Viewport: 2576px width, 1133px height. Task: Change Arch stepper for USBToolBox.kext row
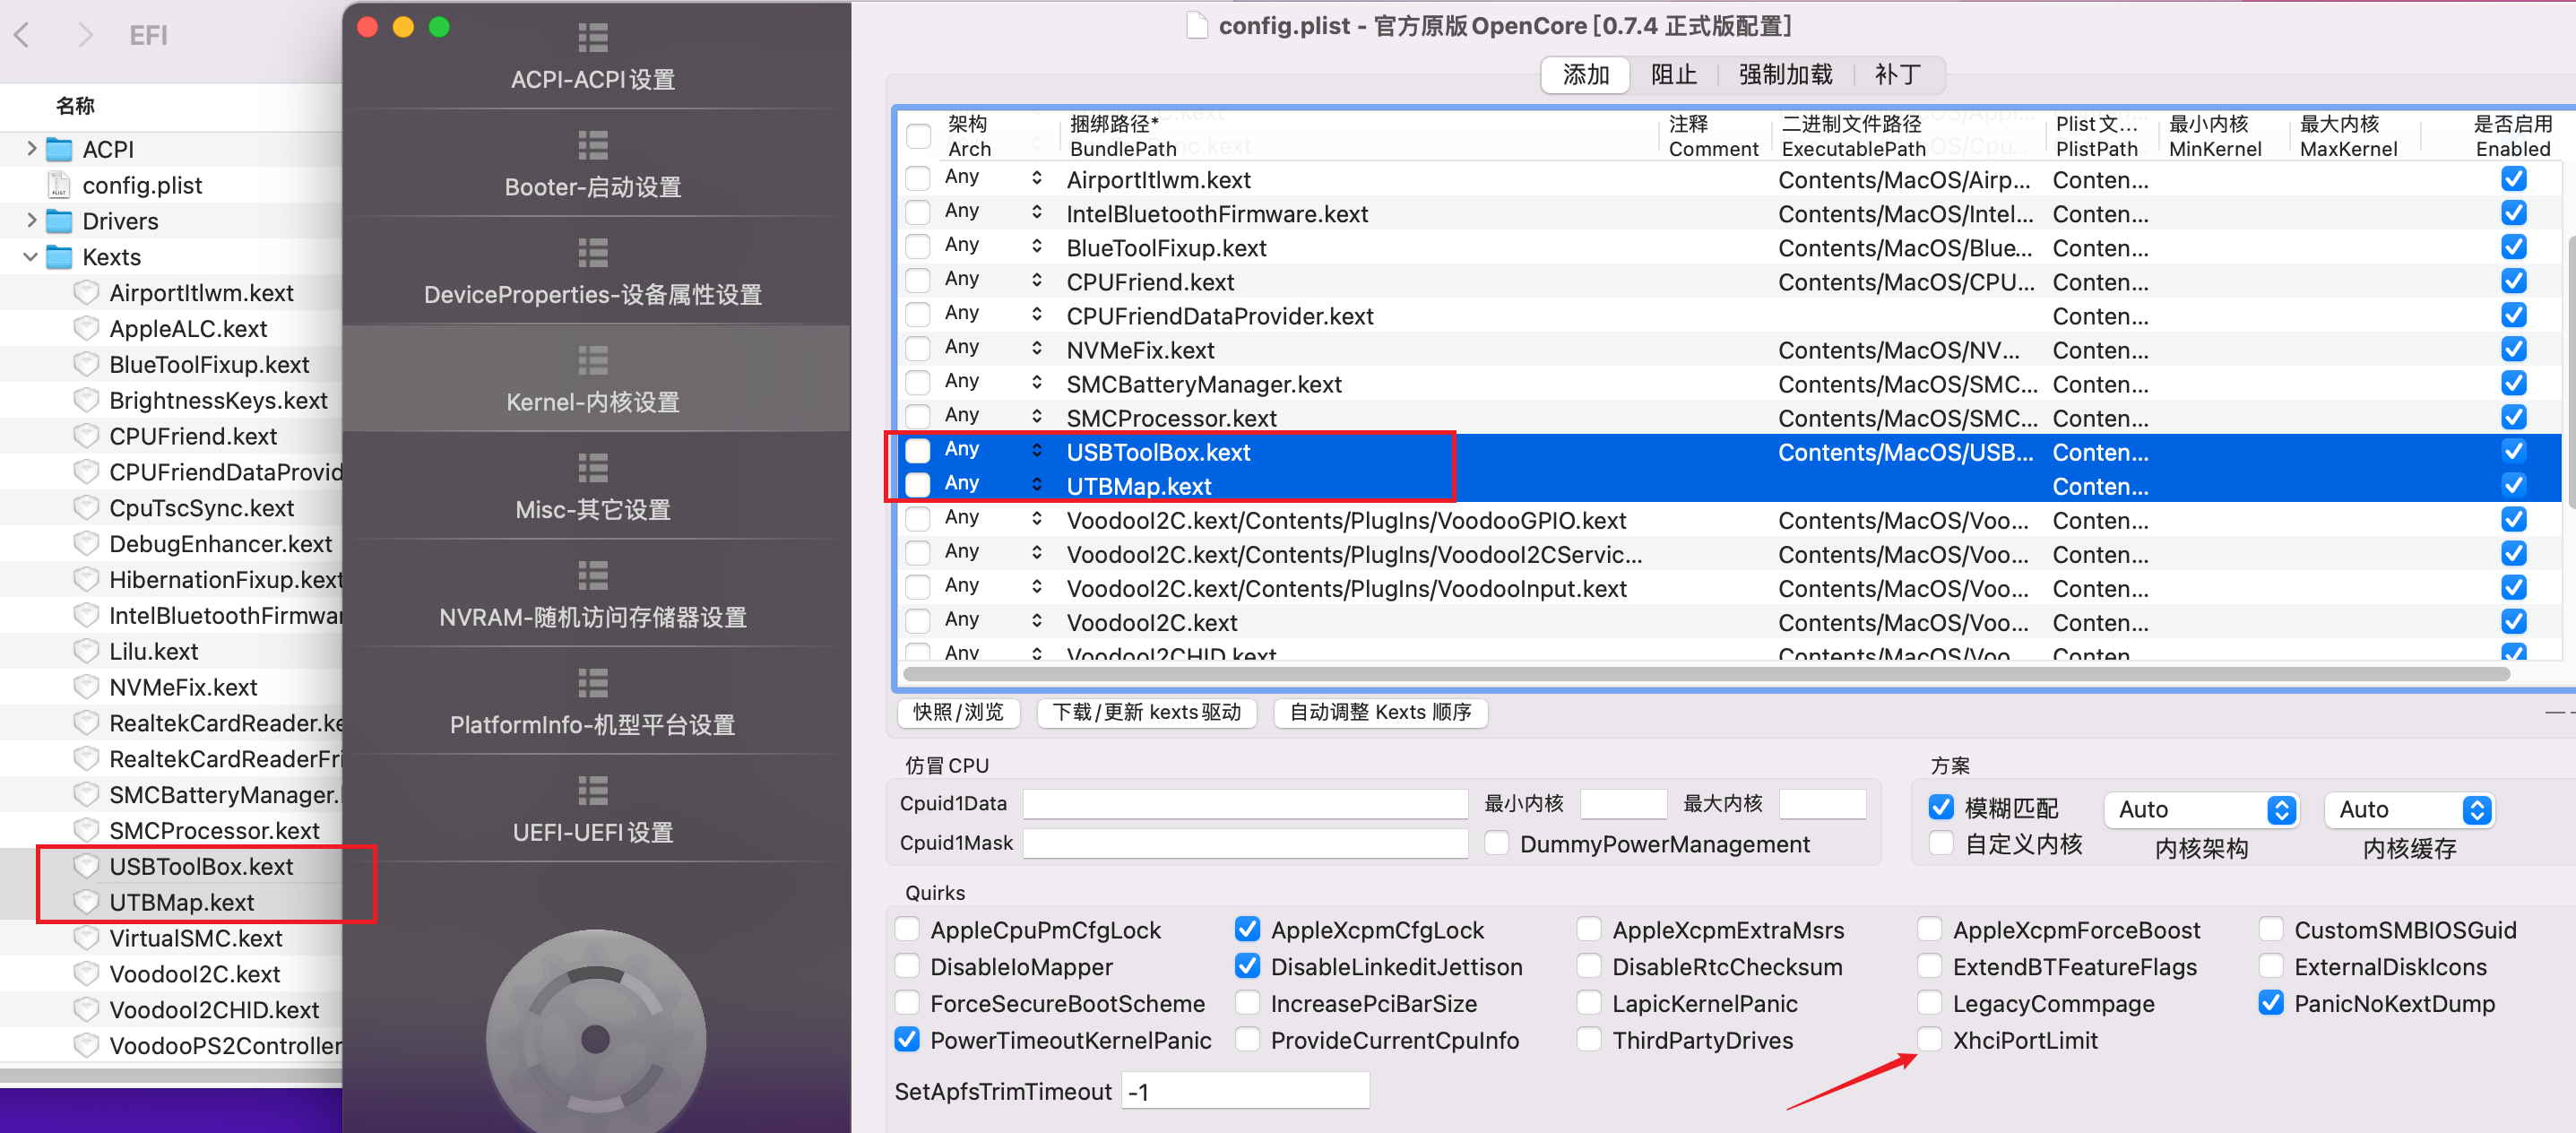pyautogui.click(x=1037, y=450)
